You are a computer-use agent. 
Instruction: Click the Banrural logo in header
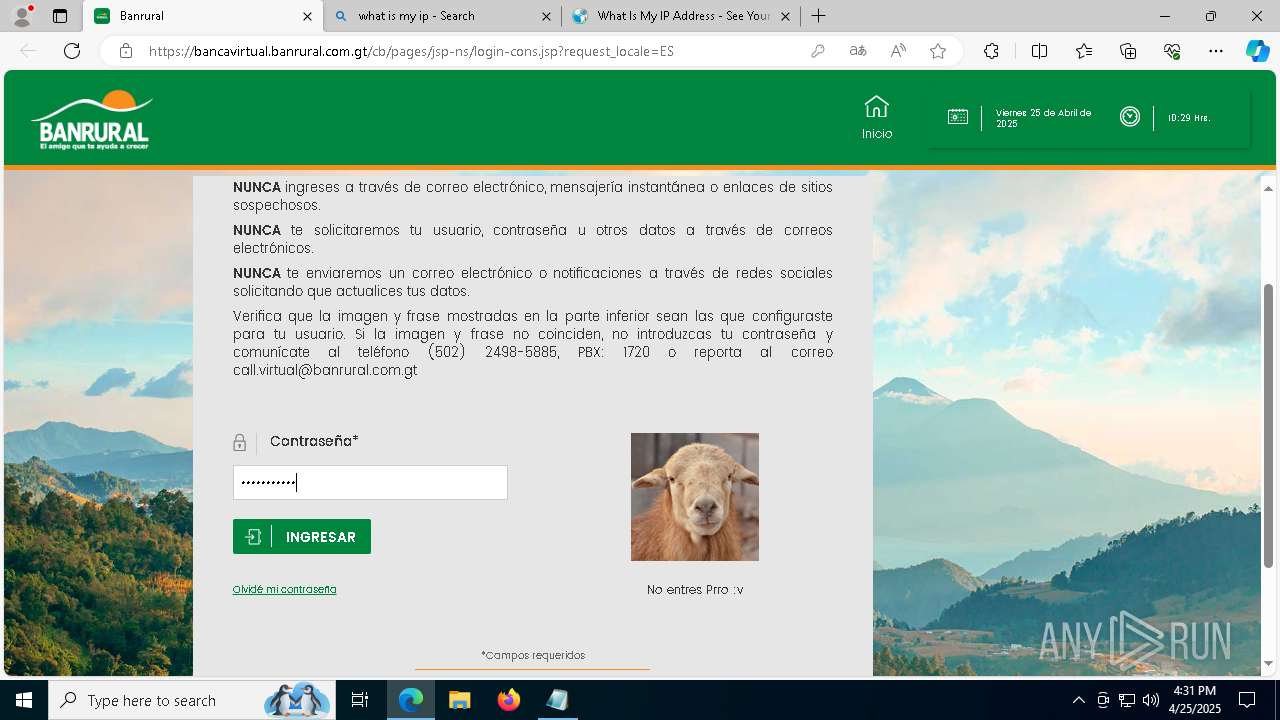click(x=92, y=120)
